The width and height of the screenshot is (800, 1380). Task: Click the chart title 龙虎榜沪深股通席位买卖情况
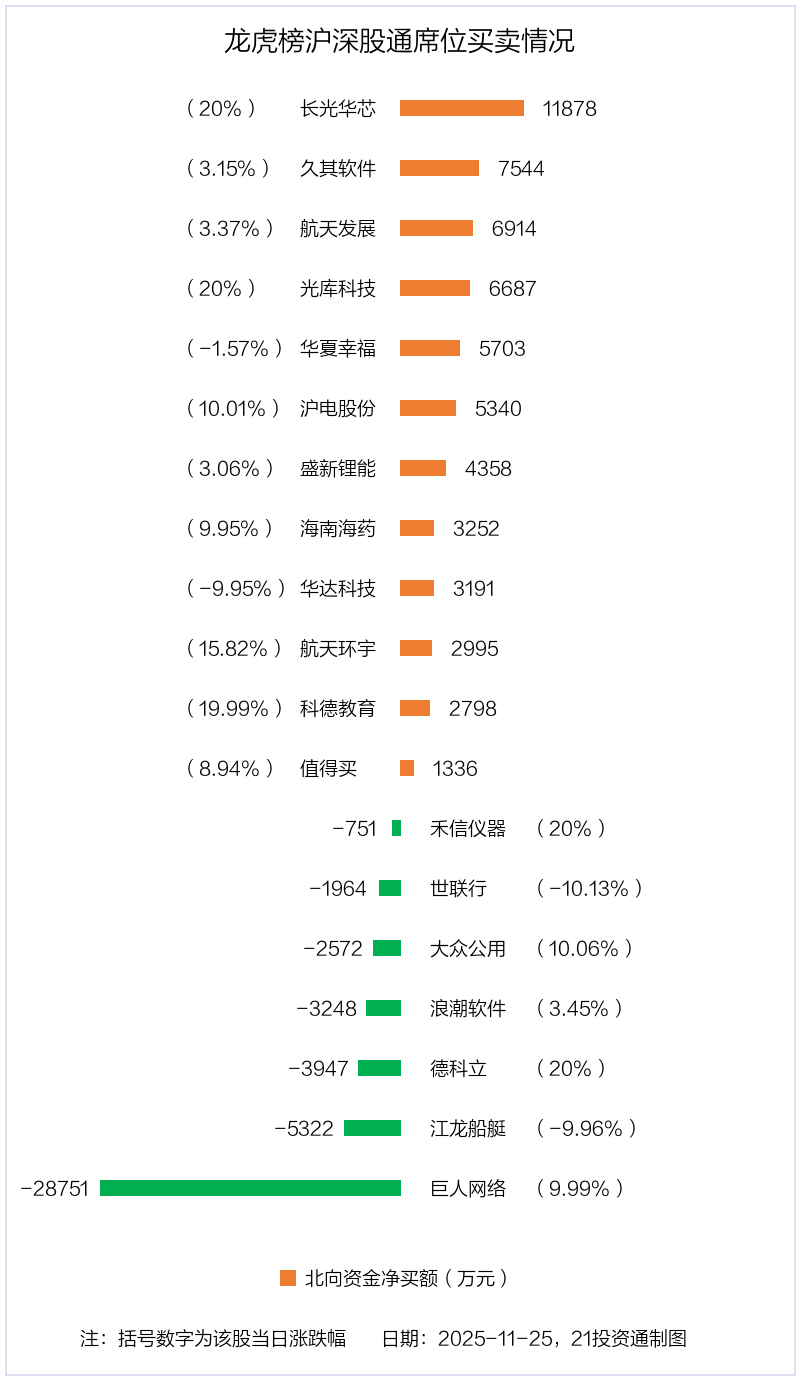point(399,42)
